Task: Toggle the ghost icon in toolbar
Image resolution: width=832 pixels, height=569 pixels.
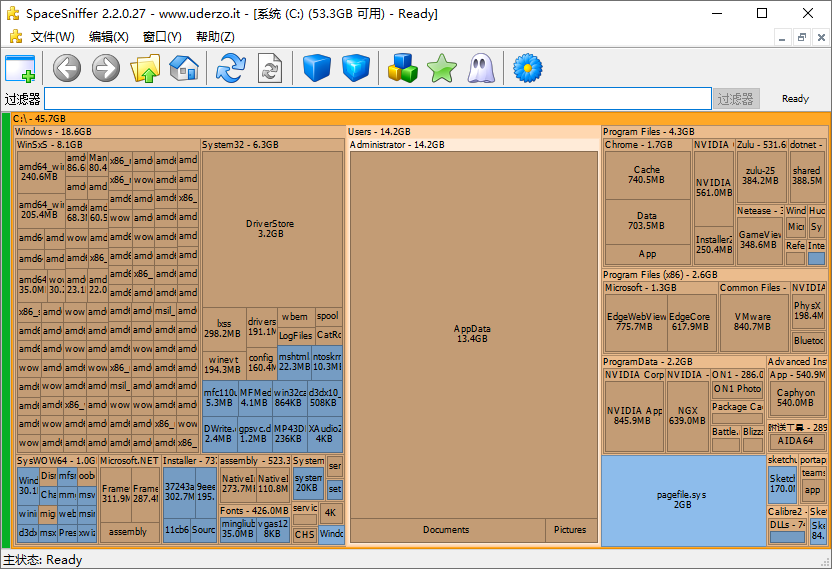Action: click(x=481, y=68)
